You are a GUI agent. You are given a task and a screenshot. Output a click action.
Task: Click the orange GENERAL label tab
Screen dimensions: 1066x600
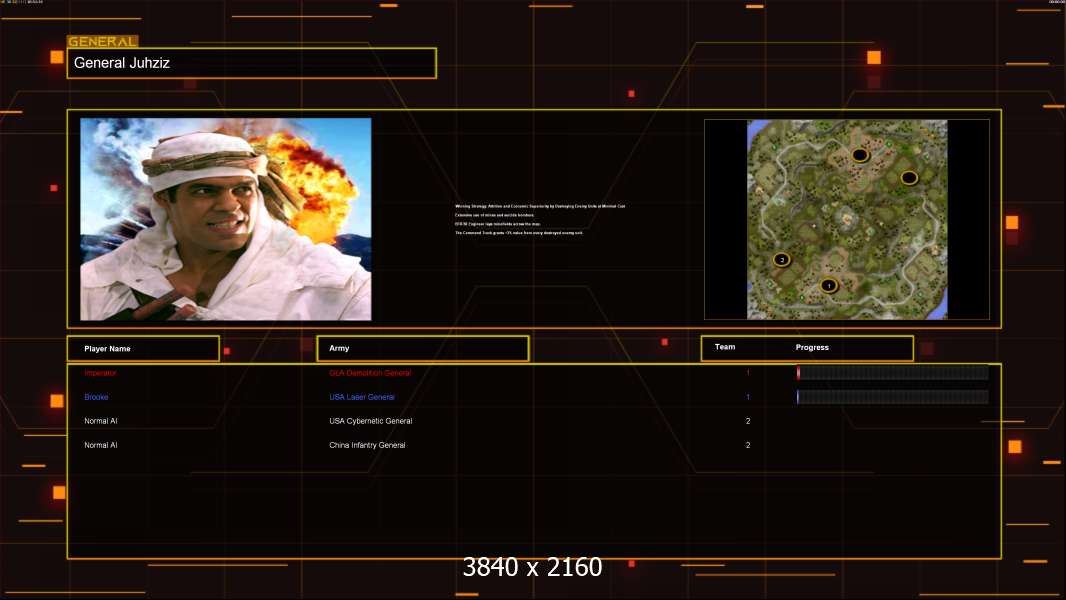coord(102,42)
